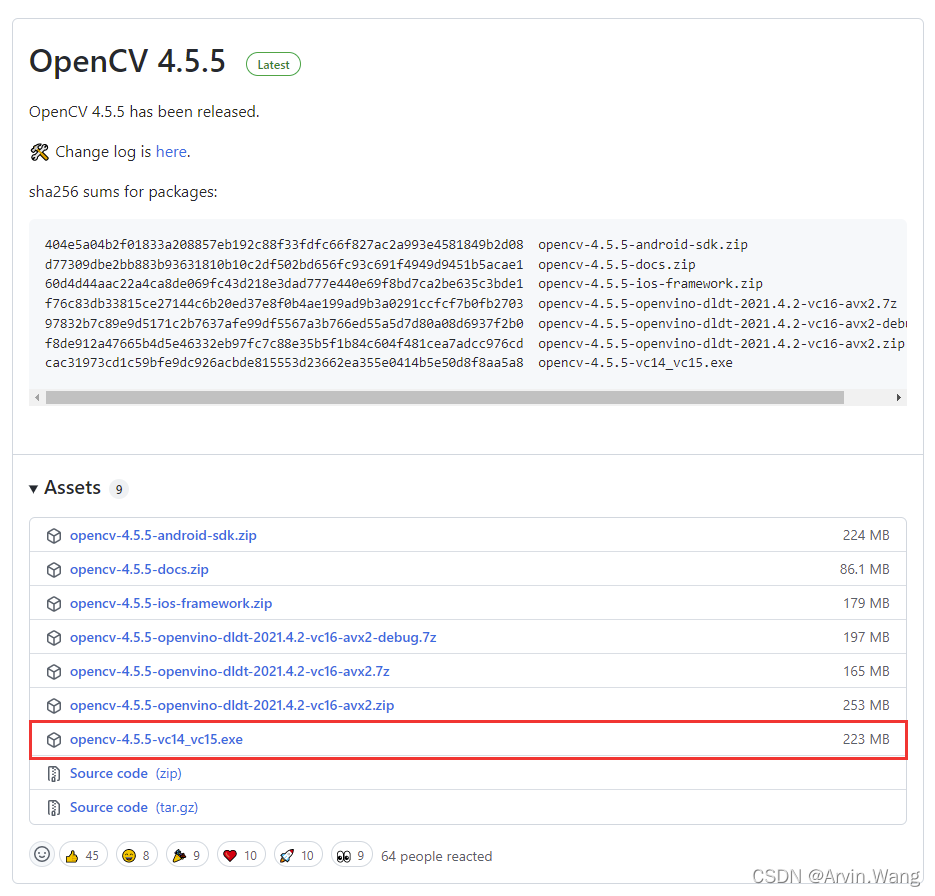This screenshot has height=896, width=935.
Task: Download Source code (tar.gz)
Action: pos(134,807)
